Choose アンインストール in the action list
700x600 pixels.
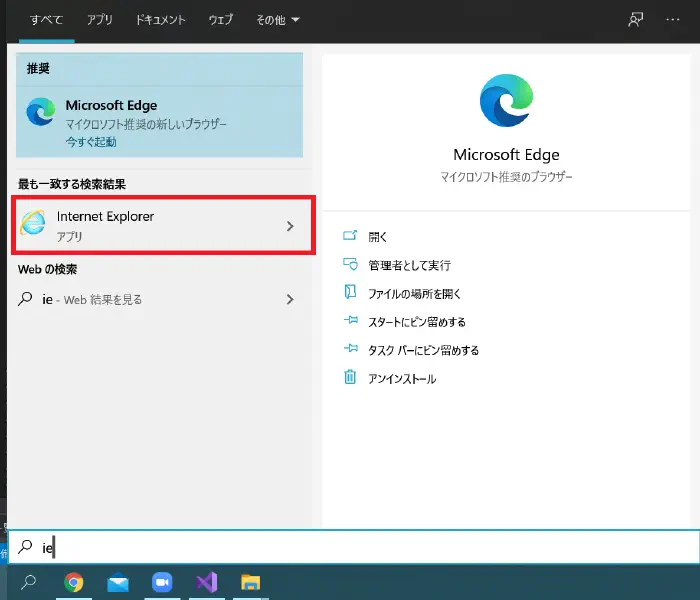(402, 378)
